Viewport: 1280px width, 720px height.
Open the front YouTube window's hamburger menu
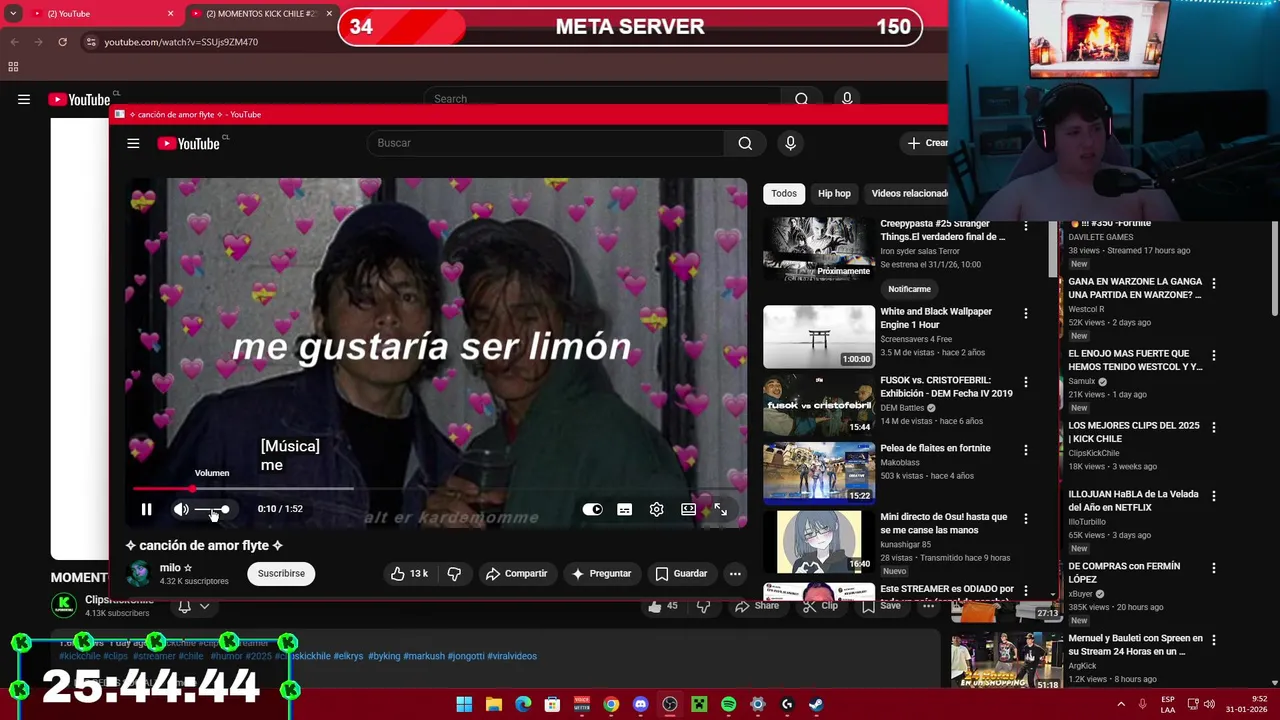click(133, 143)
